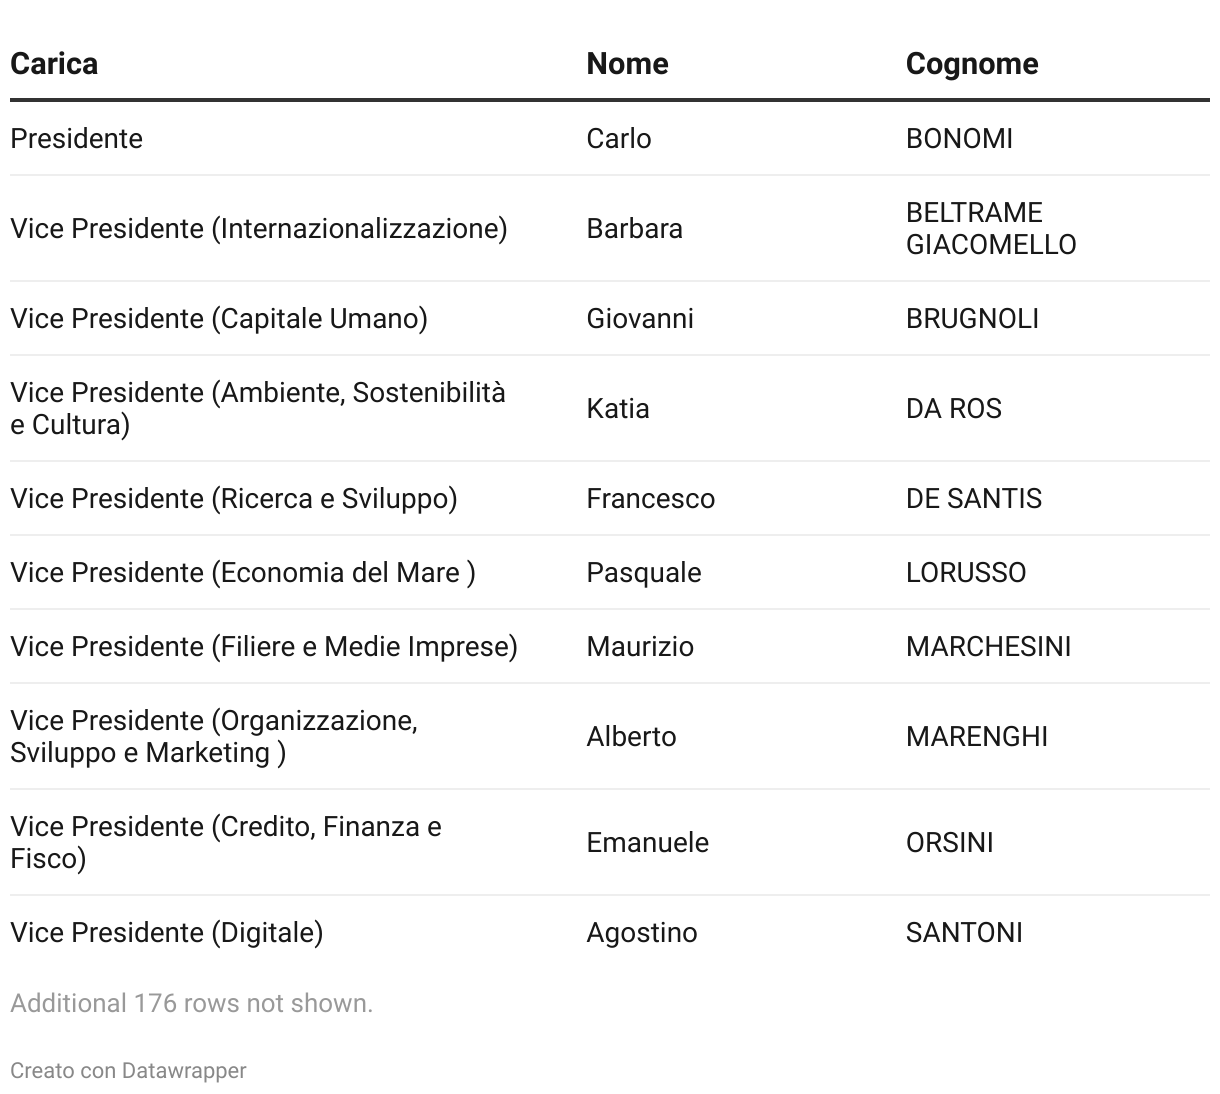Click Vice Presidente (Capitale Umano) cell
Screen dimensions: 1220x1094
click(x=219, y=318)
